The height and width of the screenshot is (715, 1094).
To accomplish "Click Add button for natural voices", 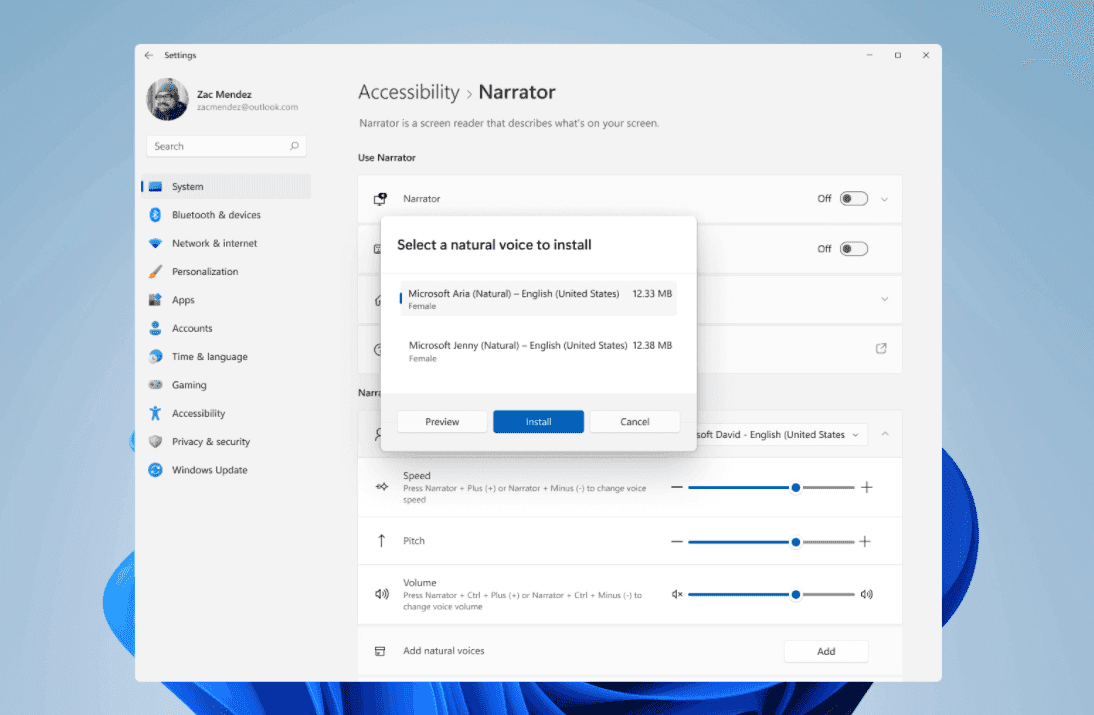I will [x=826, y=651].
